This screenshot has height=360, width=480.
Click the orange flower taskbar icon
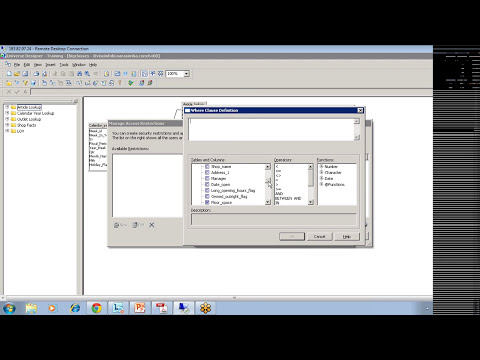(205, 308)
